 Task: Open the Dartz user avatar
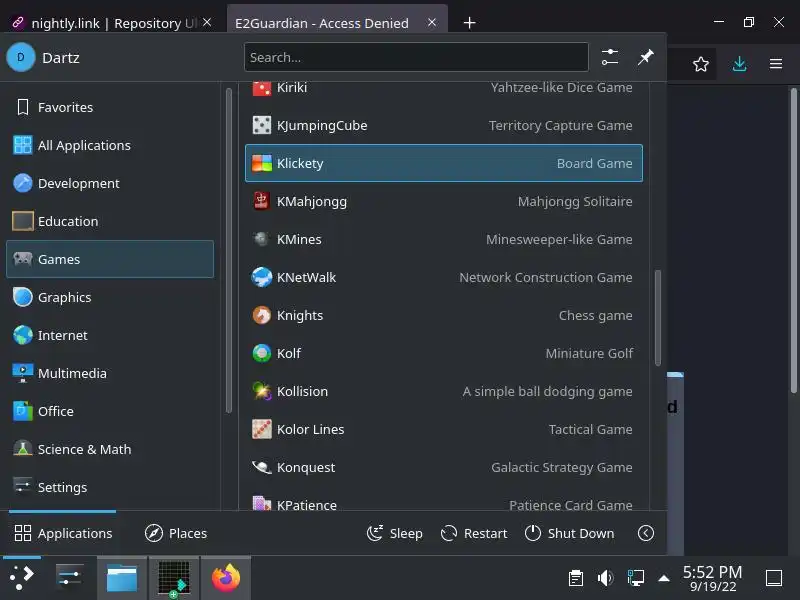(x=21, y=57)
